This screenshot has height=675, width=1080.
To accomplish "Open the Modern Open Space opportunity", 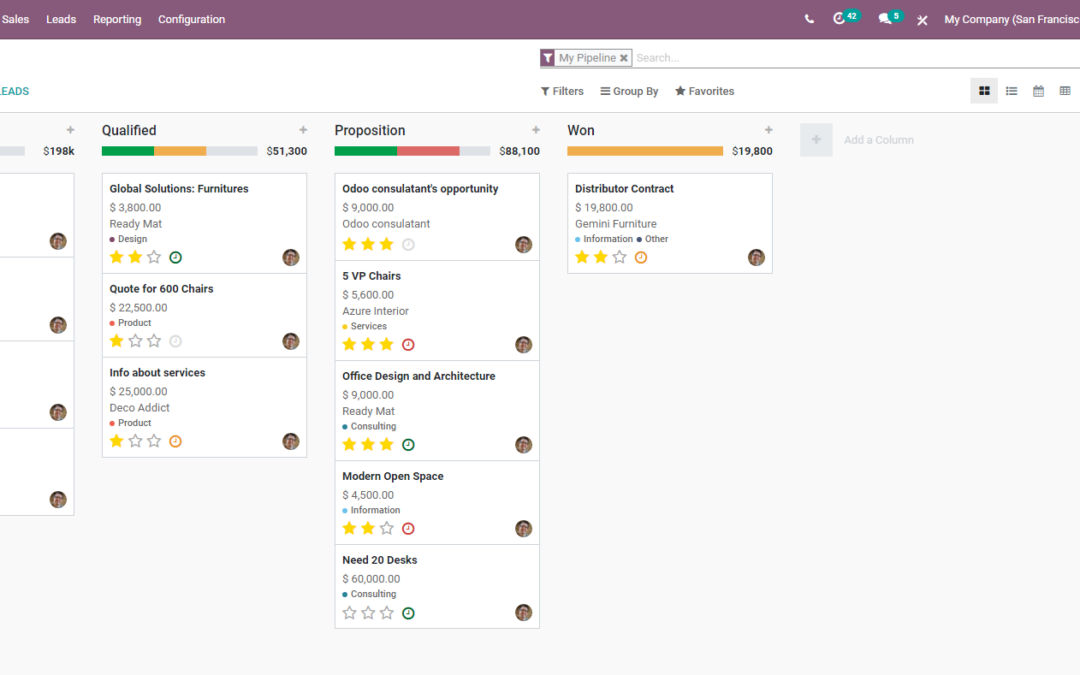I will (x=393, y=476).
